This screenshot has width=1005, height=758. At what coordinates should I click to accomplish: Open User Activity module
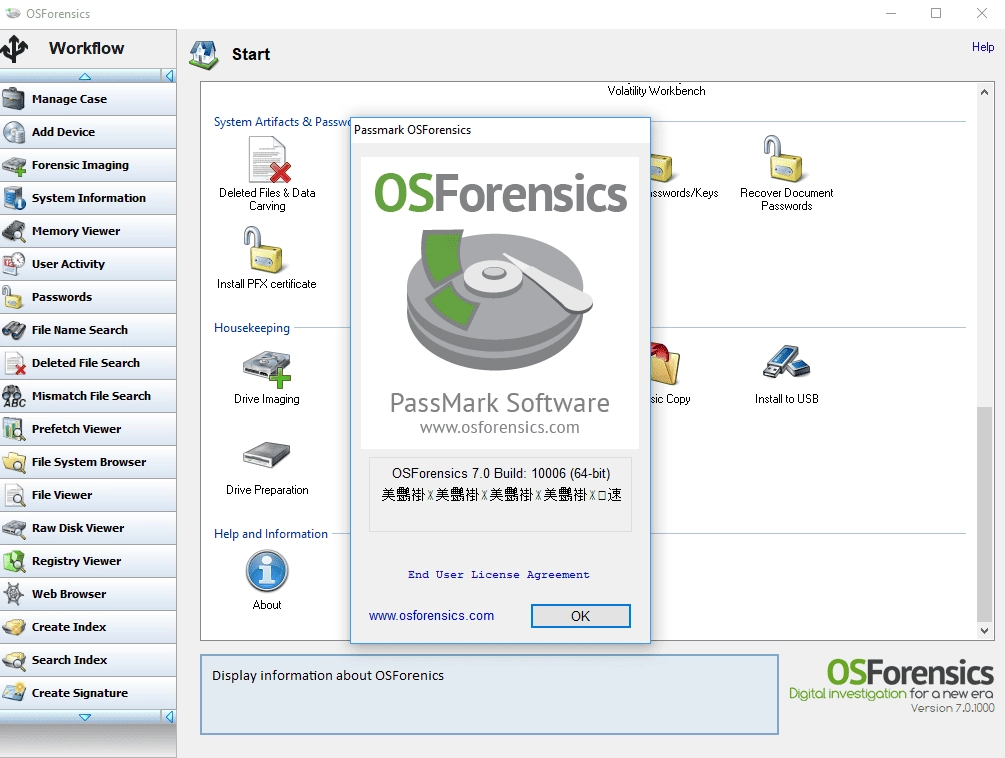[x=88, y=264]
